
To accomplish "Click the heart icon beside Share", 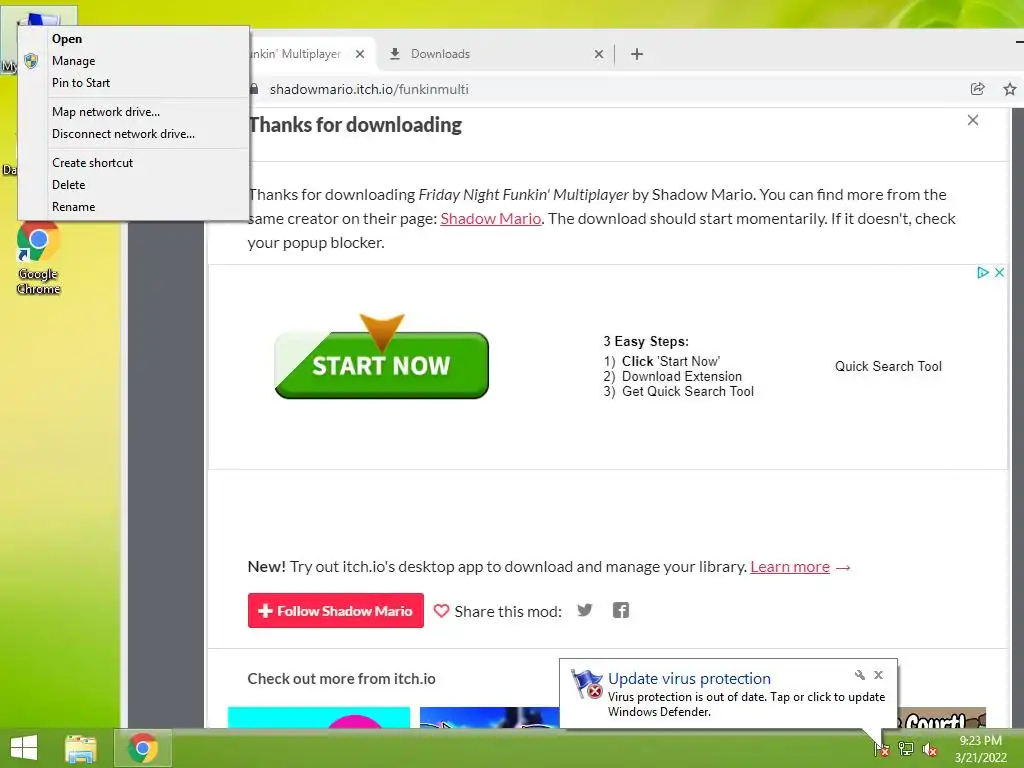I will point(441,611).
